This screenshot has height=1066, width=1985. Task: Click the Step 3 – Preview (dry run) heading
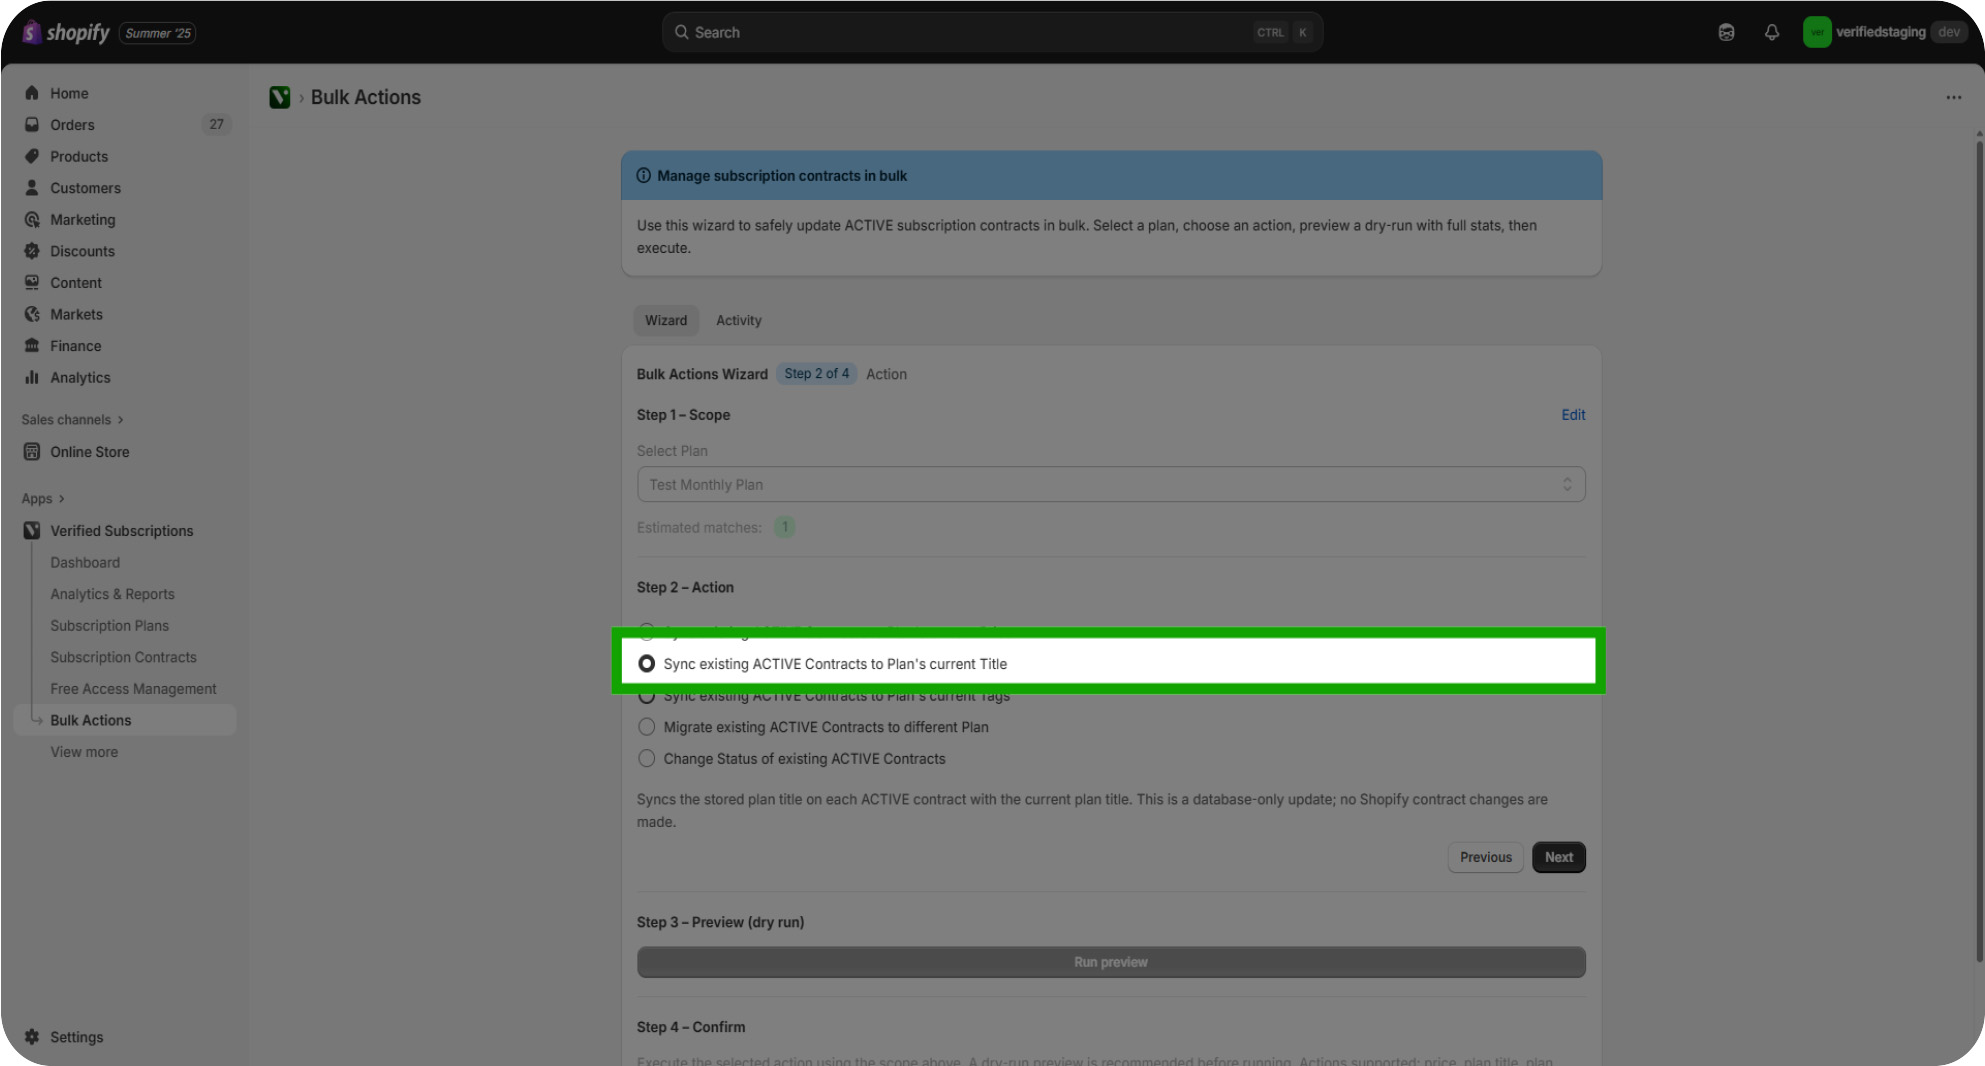721,923
